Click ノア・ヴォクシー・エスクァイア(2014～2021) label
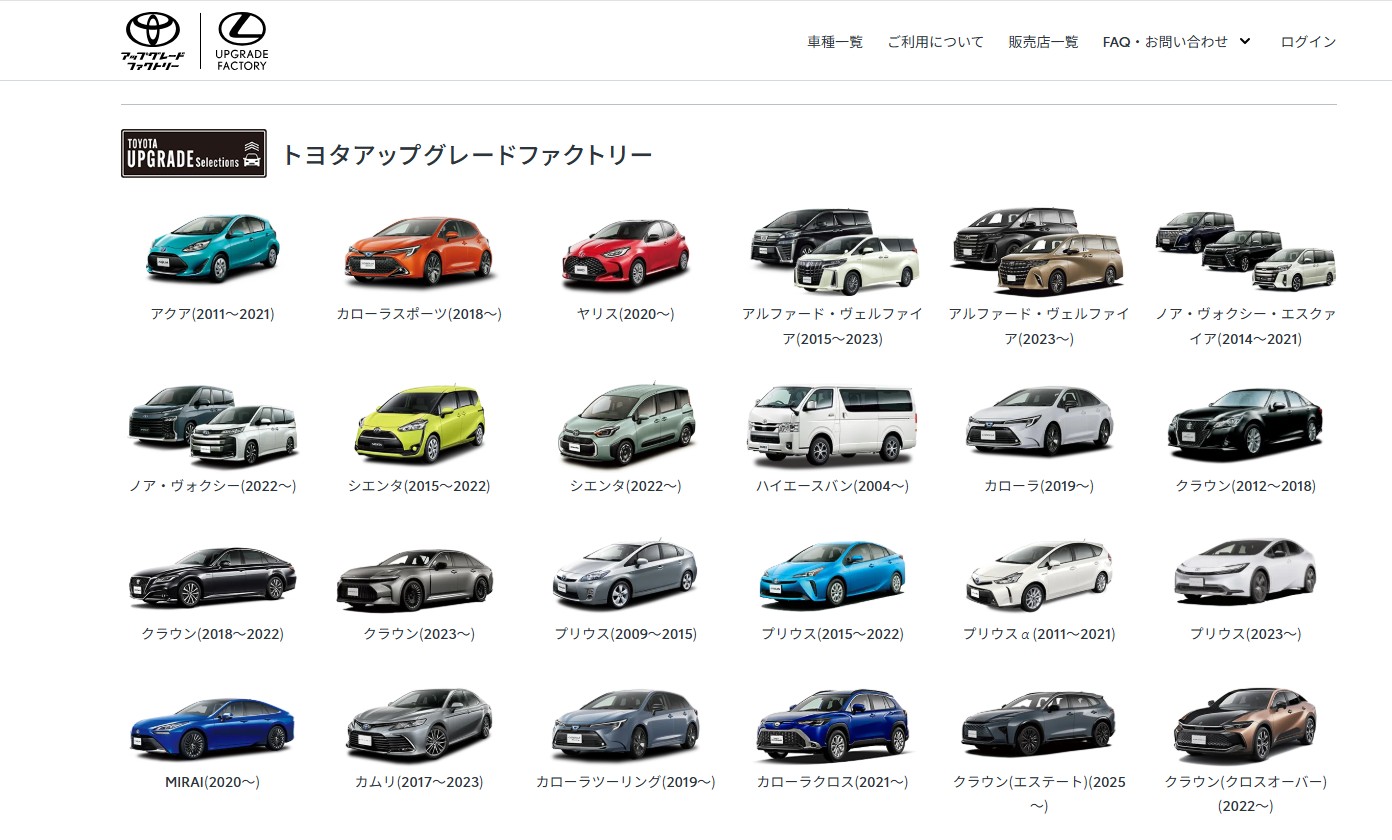This screenshot has height=840, width=1392. [1246, 326]
